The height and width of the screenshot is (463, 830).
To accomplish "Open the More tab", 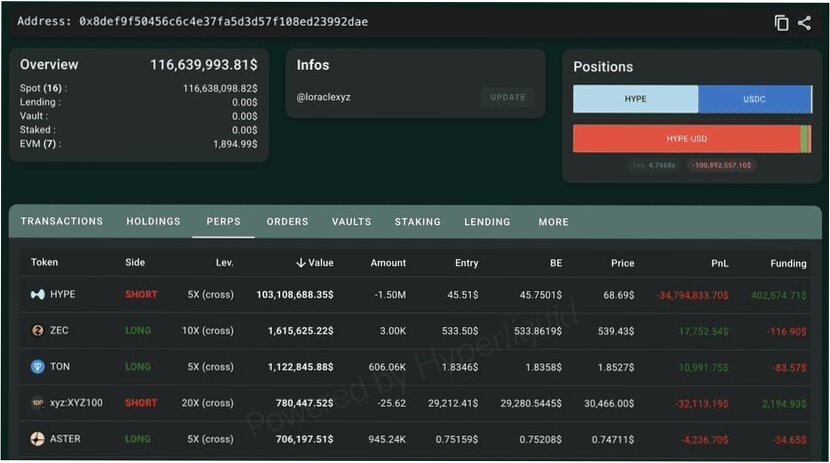I will pos(553,222).
